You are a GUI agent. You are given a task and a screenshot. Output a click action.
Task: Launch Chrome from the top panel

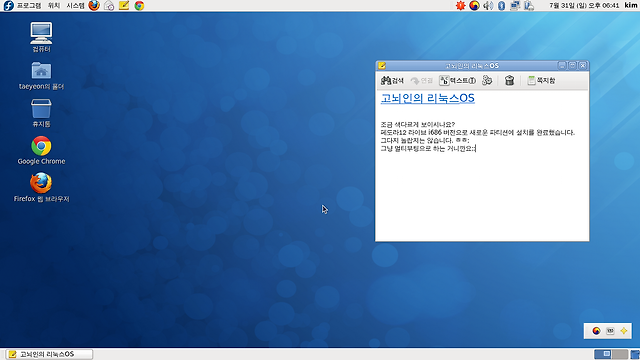tap(139, 6)
